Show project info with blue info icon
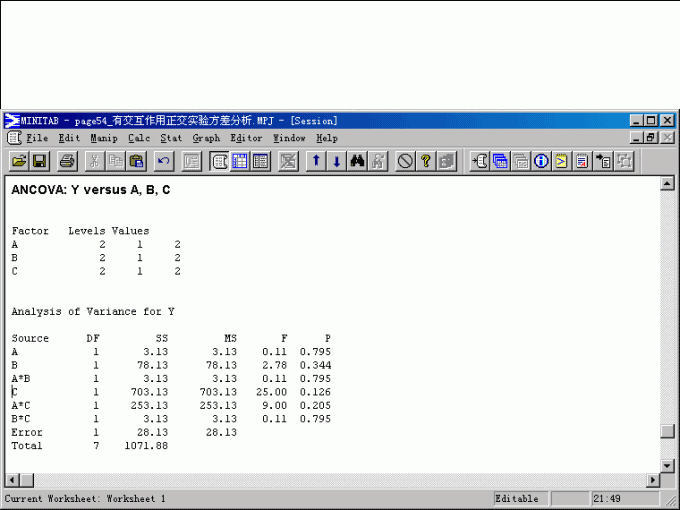 coord(542,161)
